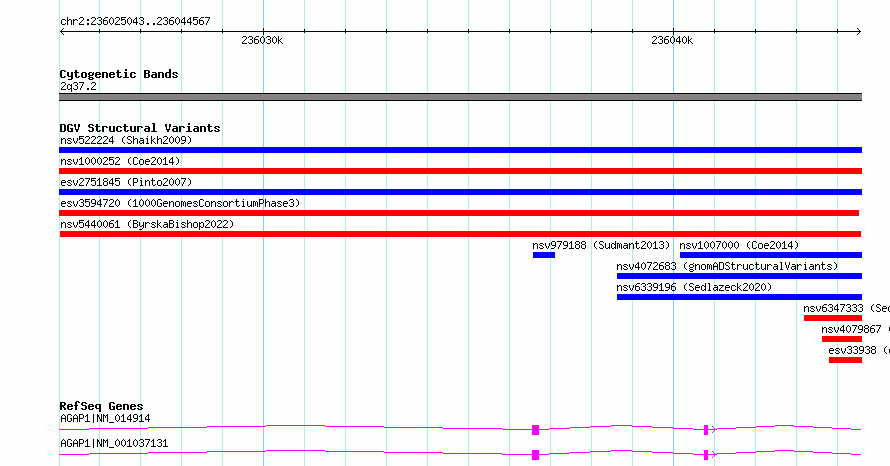Open the nsv1000252 (Coe2014) label
Viewport: 890px width, 466px height.
(x=120, y=161)
